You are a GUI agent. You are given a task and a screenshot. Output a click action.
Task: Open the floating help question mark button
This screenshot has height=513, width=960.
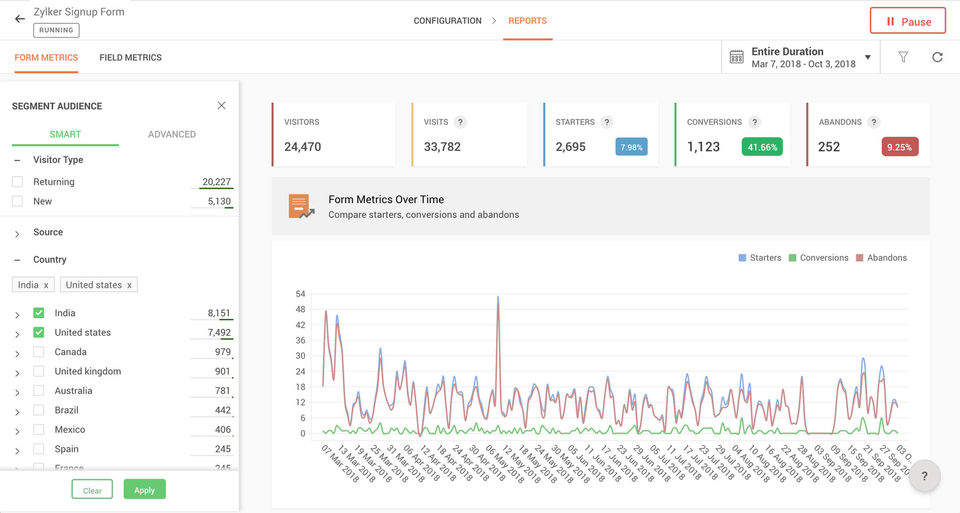[924, 476]
